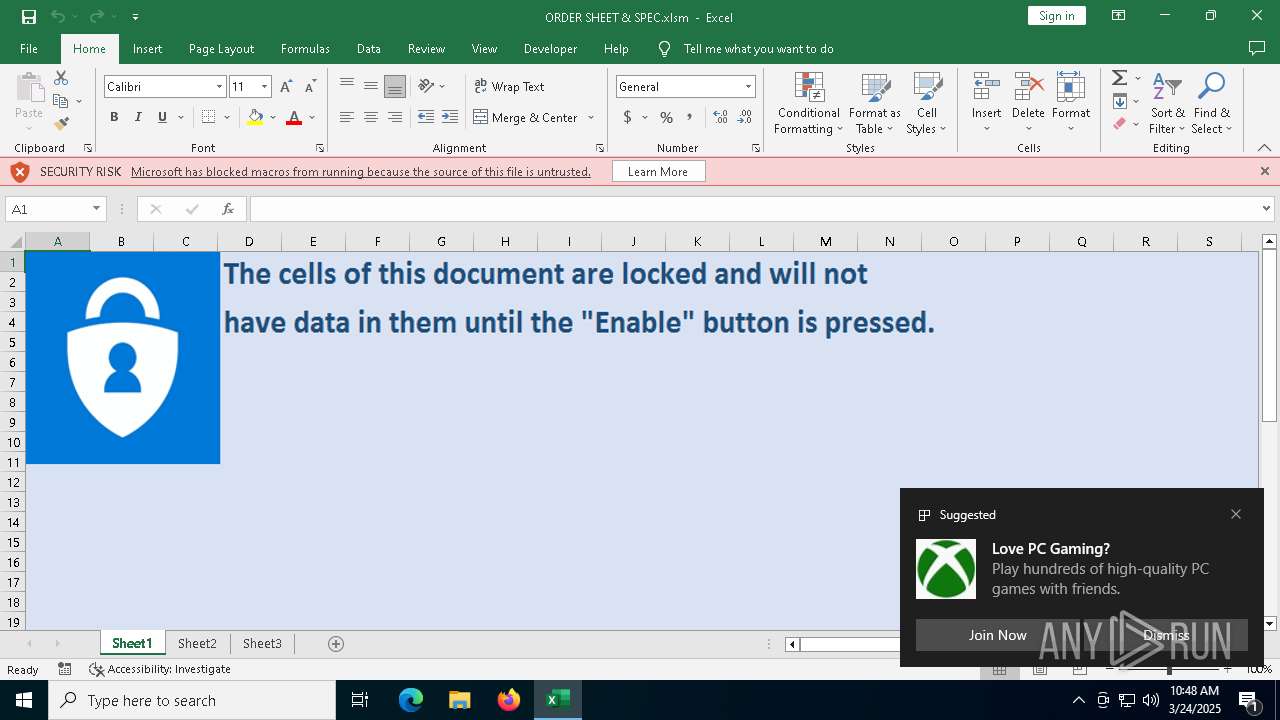The image size is (1280, 720).
Task: Switch to the Sheet2 tab
Action: (x=197, y=644)
